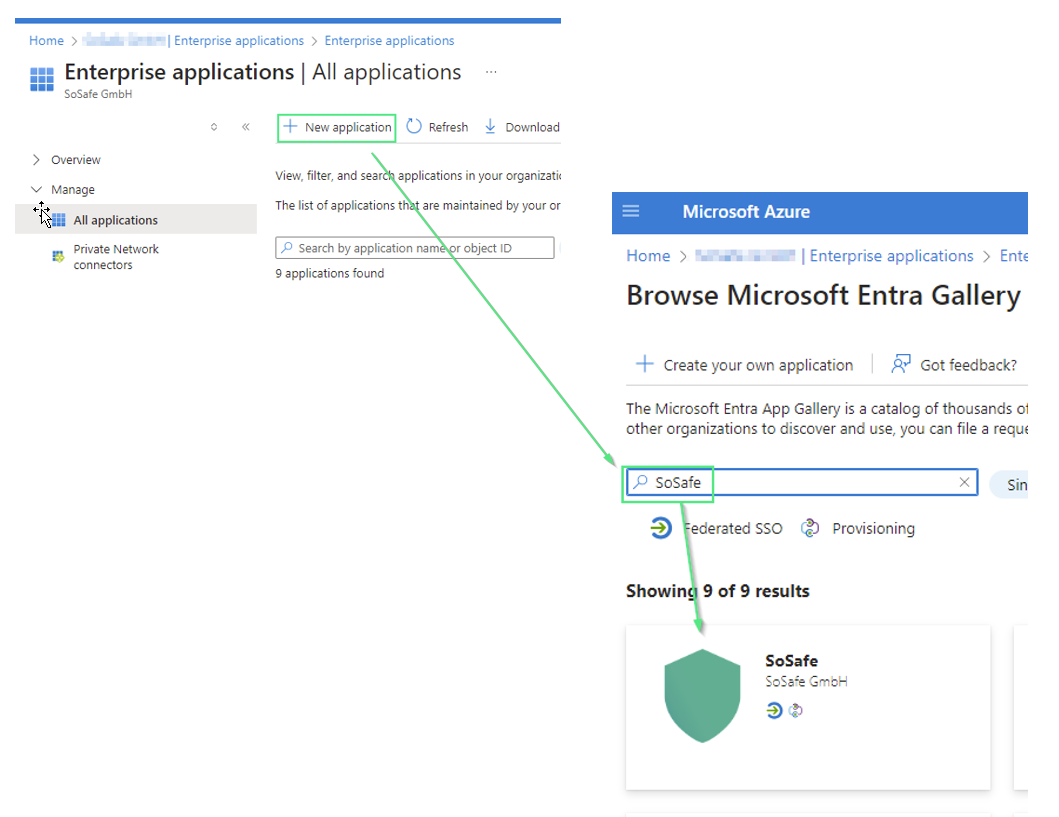This screenshot has width=1059, height=817.
Task: Clear the SoSafe search with X
Action: 964,482
